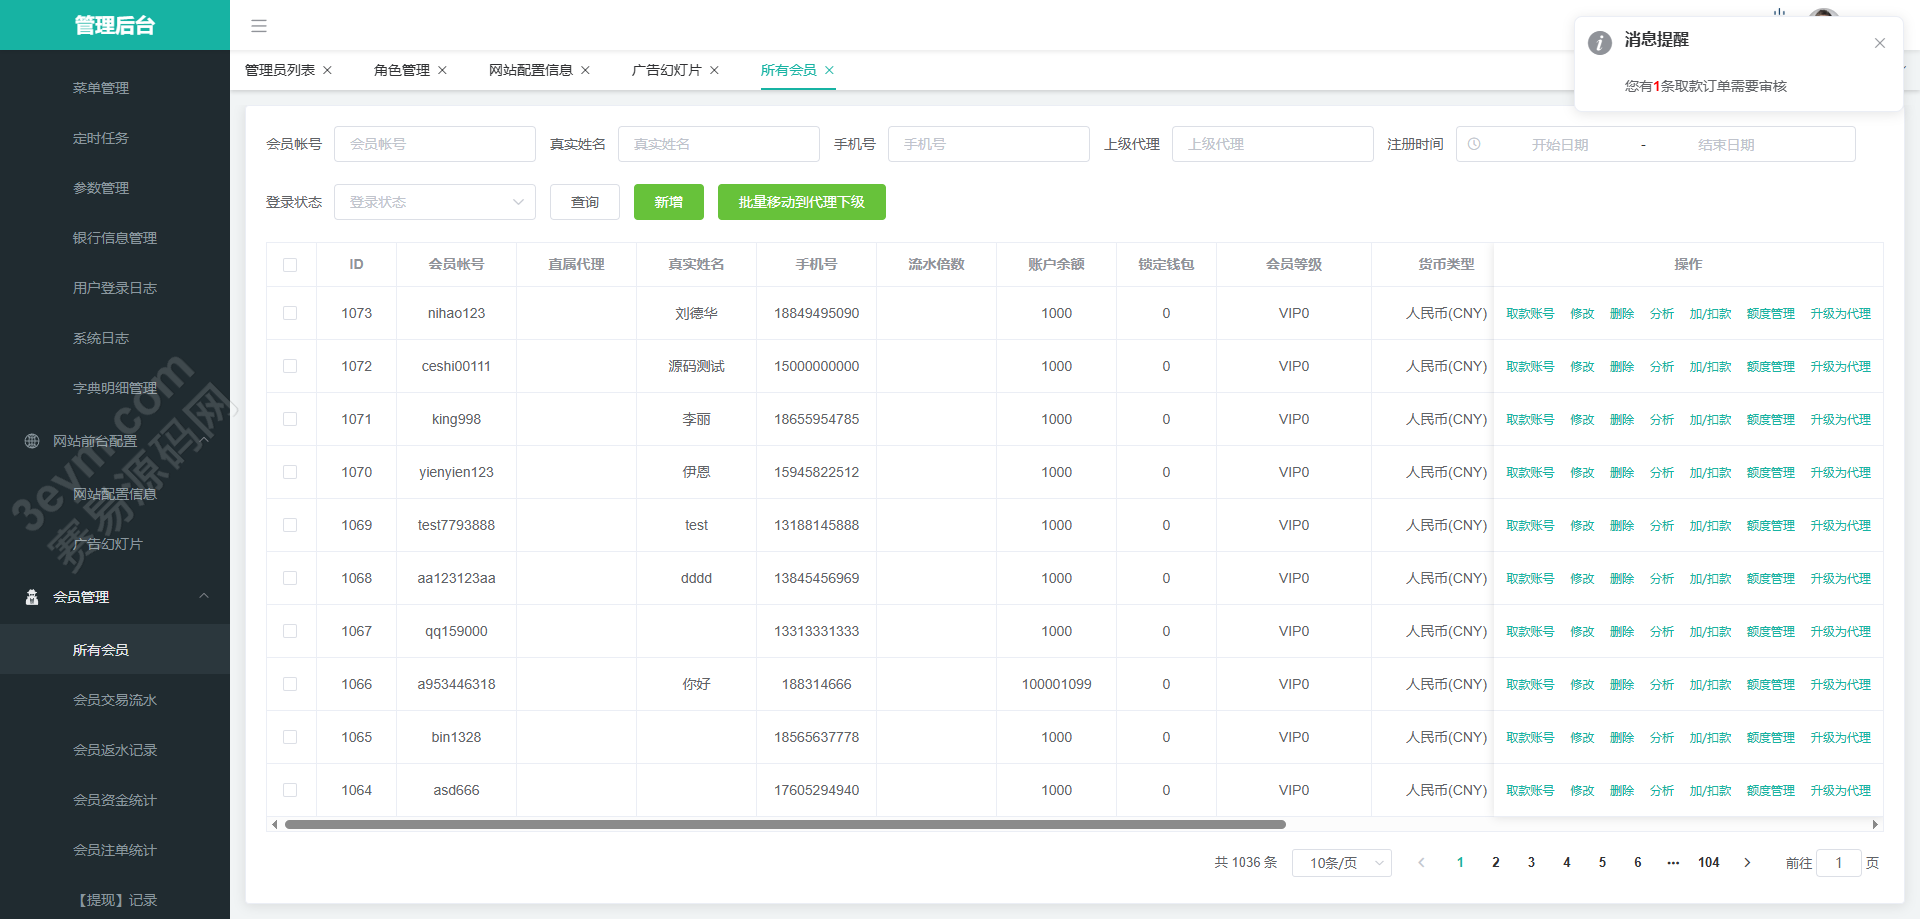
Task: Check the row for member nihao123
Action: pos(290,313)
